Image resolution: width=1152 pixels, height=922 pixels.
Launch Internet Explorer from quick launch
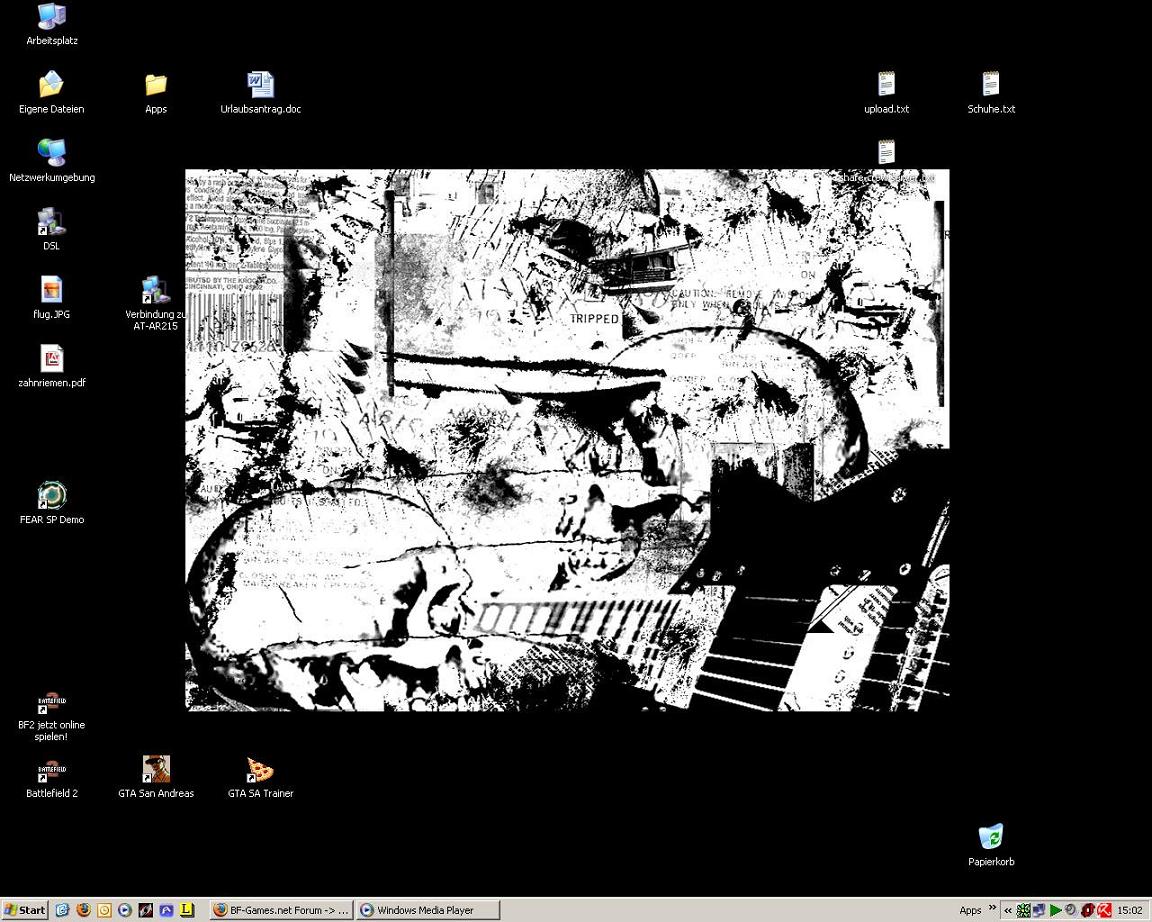[62, 910]
